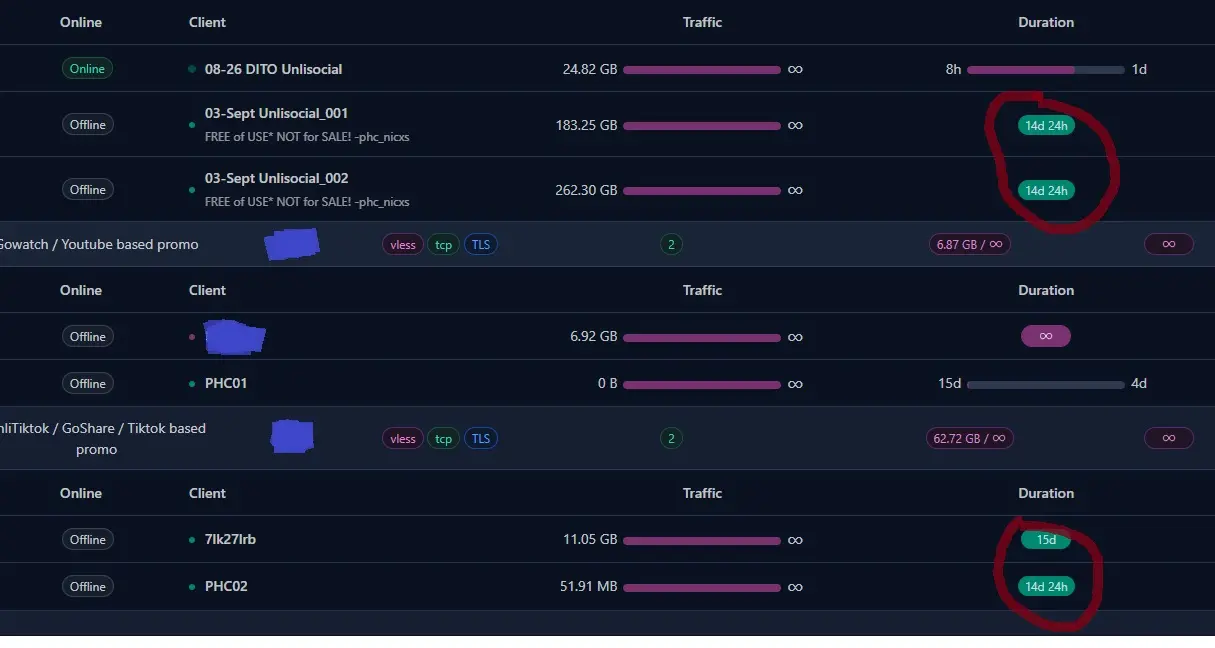Click the 14d 24h duration badge for Unlisocial_002
1215x648 pixels.
point(1046,190)
